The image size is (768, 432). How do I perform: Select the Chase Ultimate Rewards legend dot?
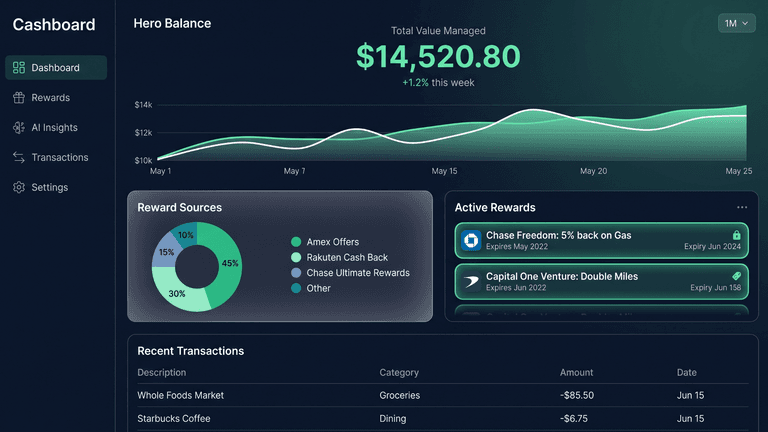coord(296,273)
